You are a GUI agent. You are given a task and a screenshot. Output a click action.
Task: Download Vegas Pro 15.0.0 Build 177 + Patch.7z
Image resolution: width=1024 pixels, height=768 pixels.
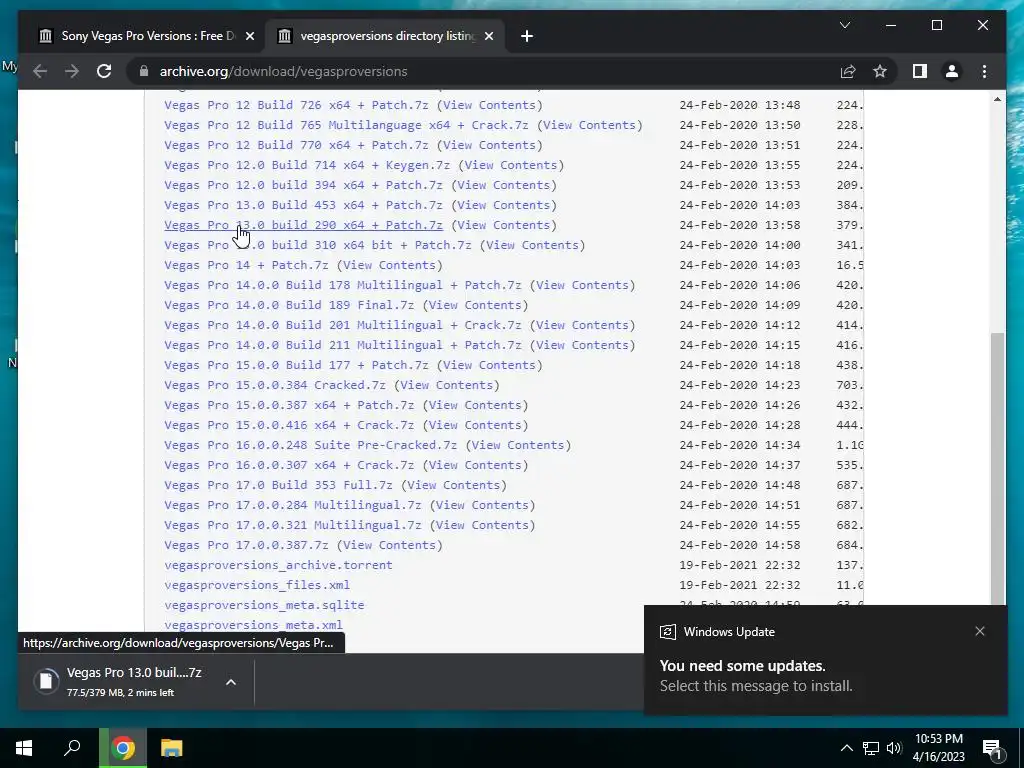point(296,365)
